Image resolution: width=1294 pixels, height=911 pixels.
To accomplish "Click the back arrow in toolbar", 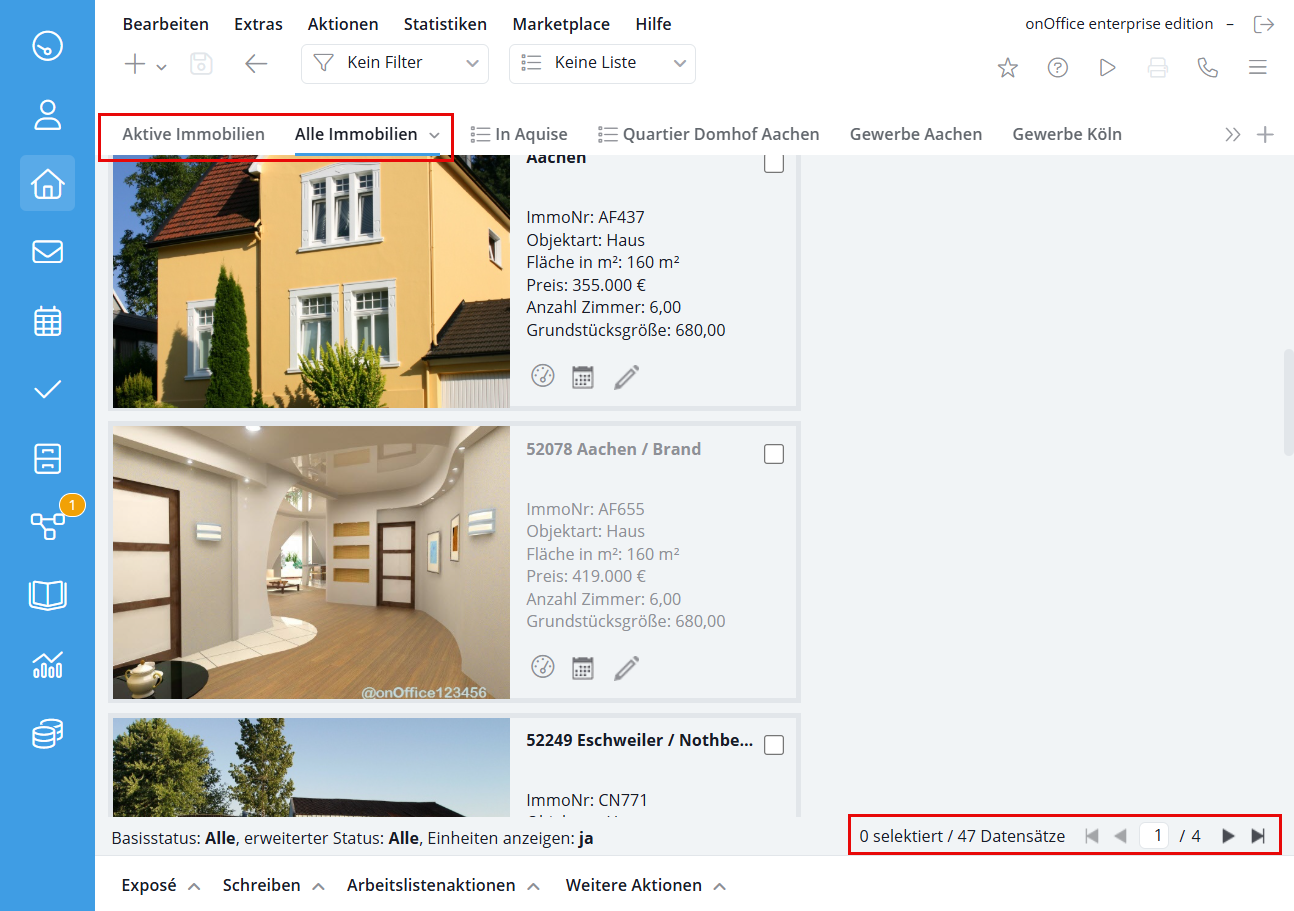I will coord(256,64).
